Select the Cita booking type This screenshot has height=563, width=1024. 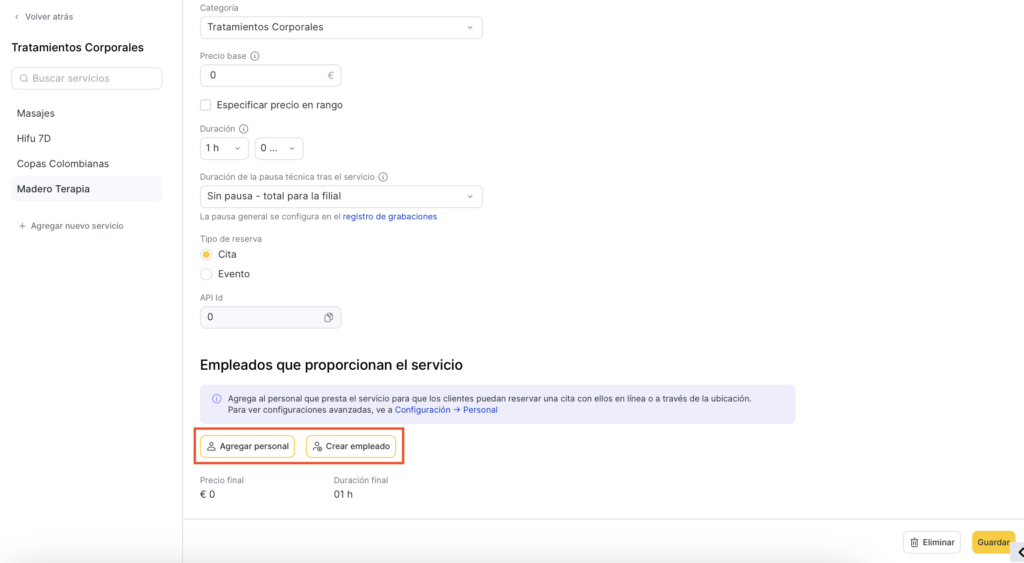pyautogui.click(x=206, y=255)
